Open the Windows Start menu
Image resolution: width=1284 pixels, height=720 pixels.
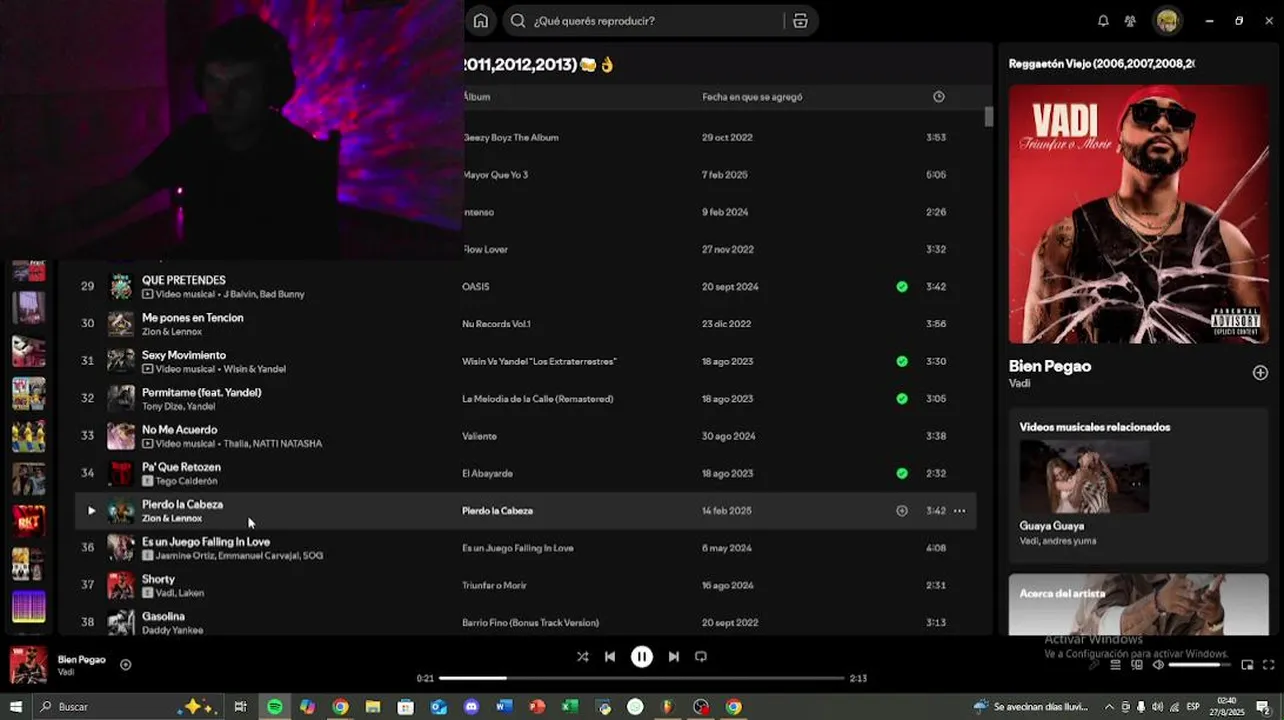click(16, 707)
